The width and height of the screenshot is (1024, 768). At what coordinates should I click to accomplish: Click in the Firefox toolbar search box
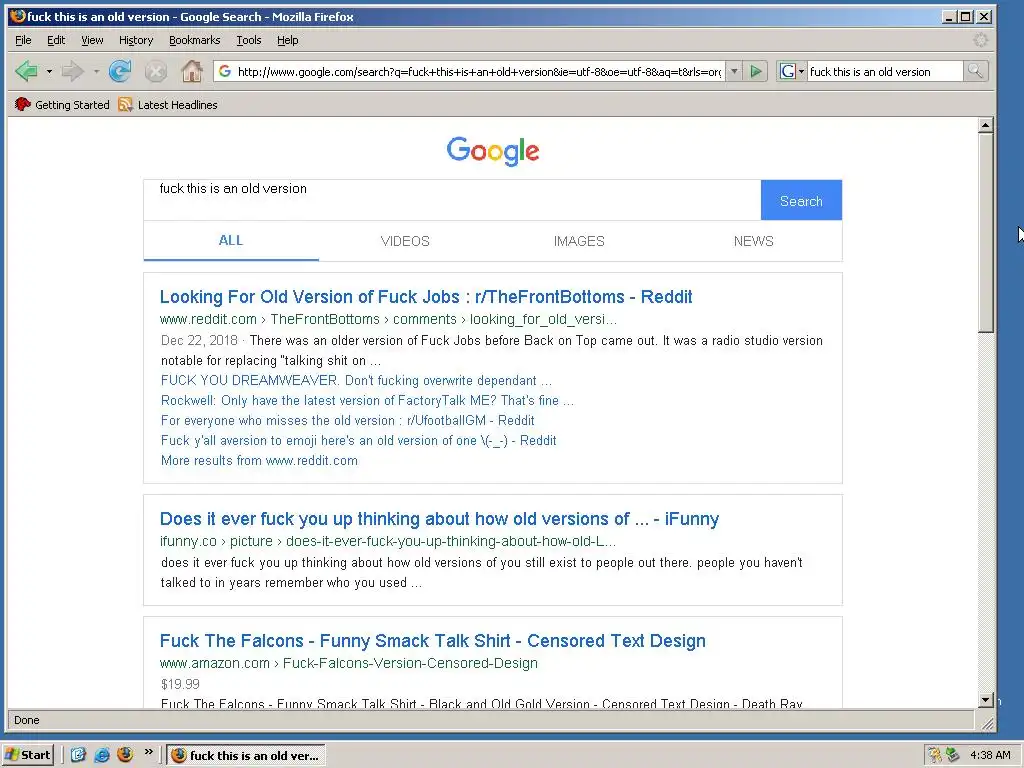click(x=884, y=72)
